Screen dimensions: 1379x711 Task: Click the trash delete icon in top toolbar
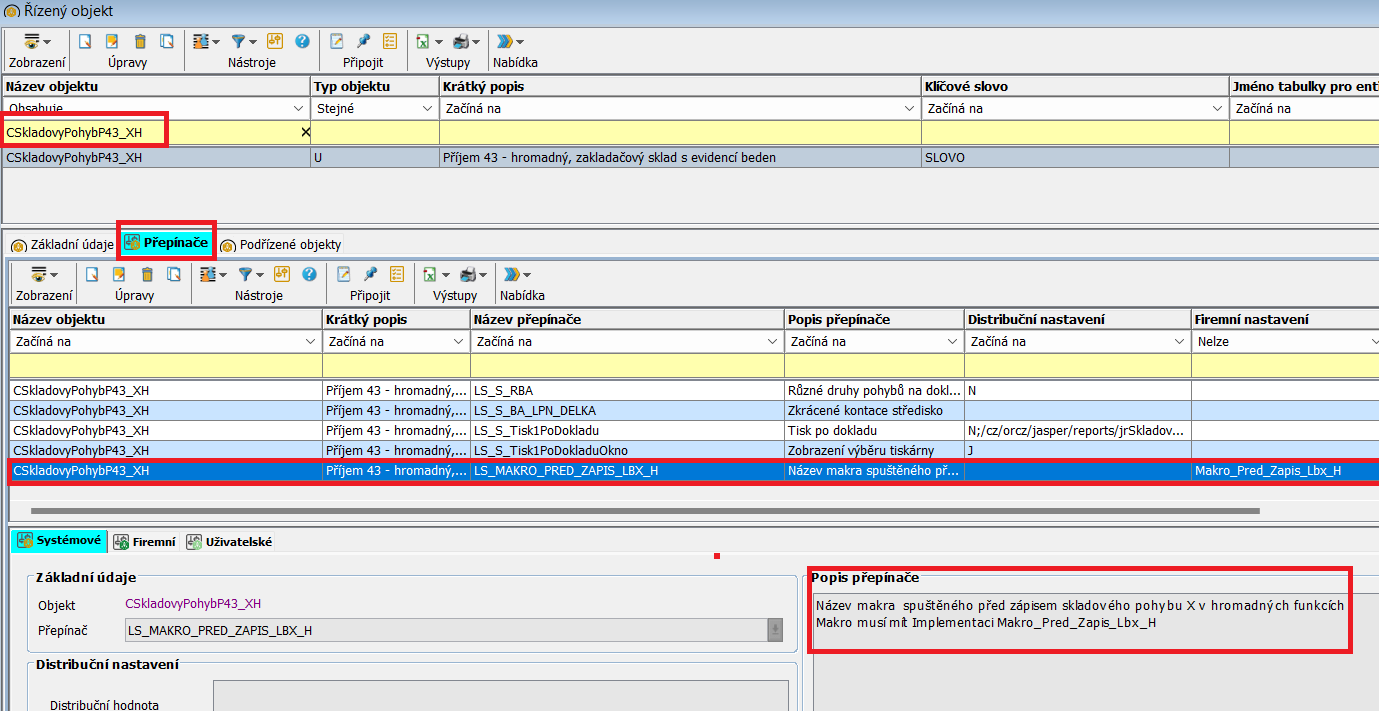[x=140, y=41]
